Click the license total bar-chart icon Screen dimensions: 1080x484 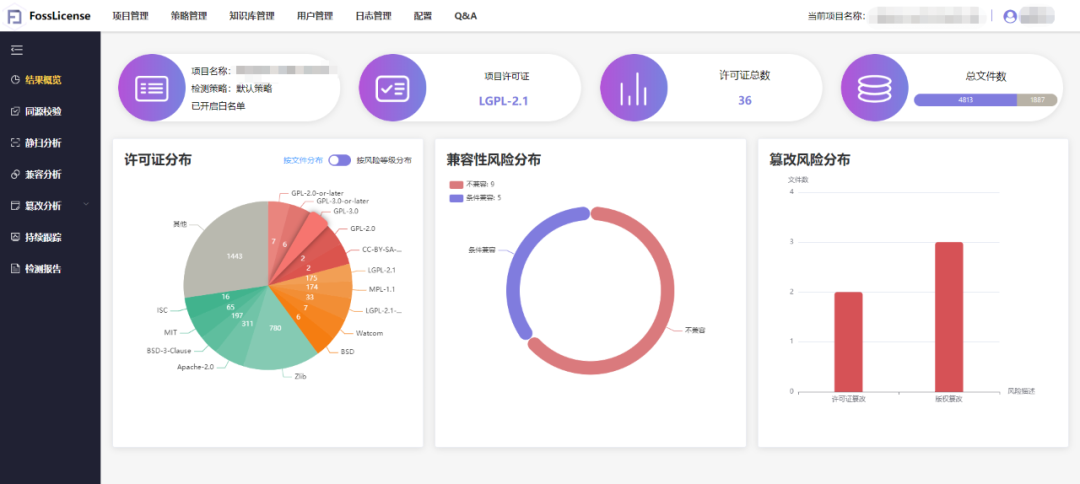pos(633,87)
